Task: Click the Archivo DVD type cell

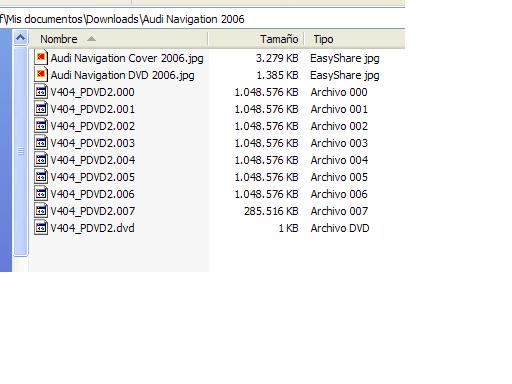Action: 340,228
